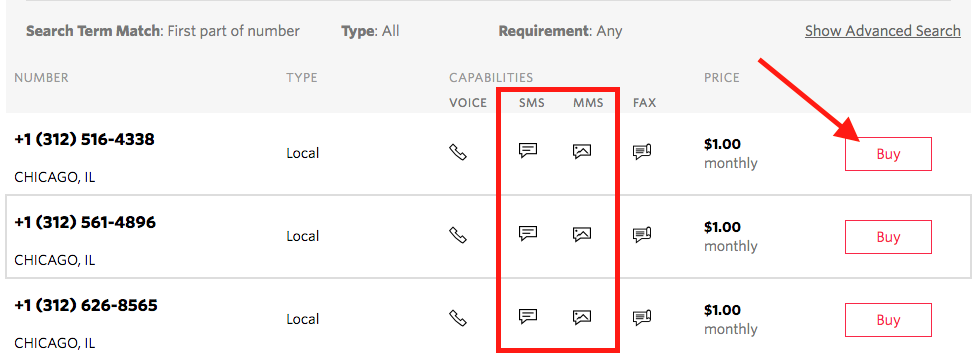The height and width of the screenshot is (361, 975).
Task: Buy the number +1 (312) 561-4896
Action: tap(888, 237)
